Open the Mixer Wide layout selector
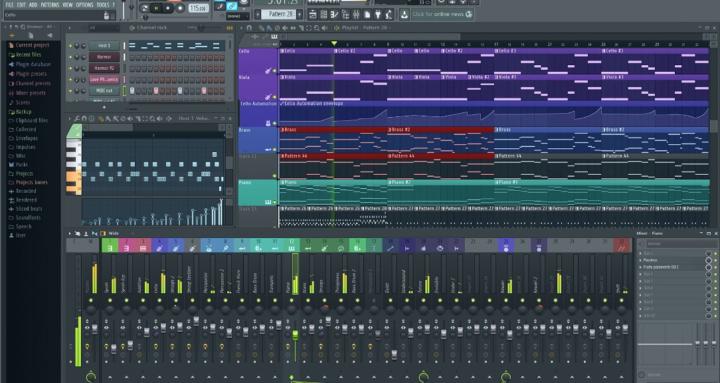The image size is (720, 383). [x=113, y=233]
